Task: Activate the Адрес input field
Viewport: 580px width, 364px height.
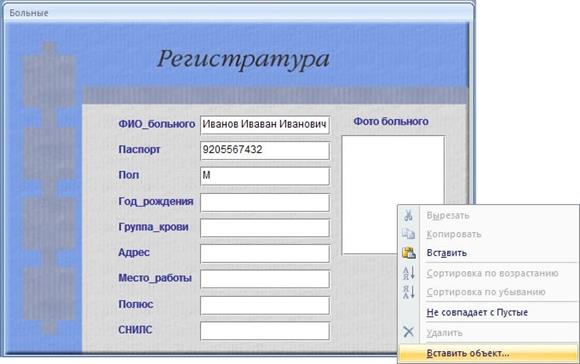Action: 265,253
